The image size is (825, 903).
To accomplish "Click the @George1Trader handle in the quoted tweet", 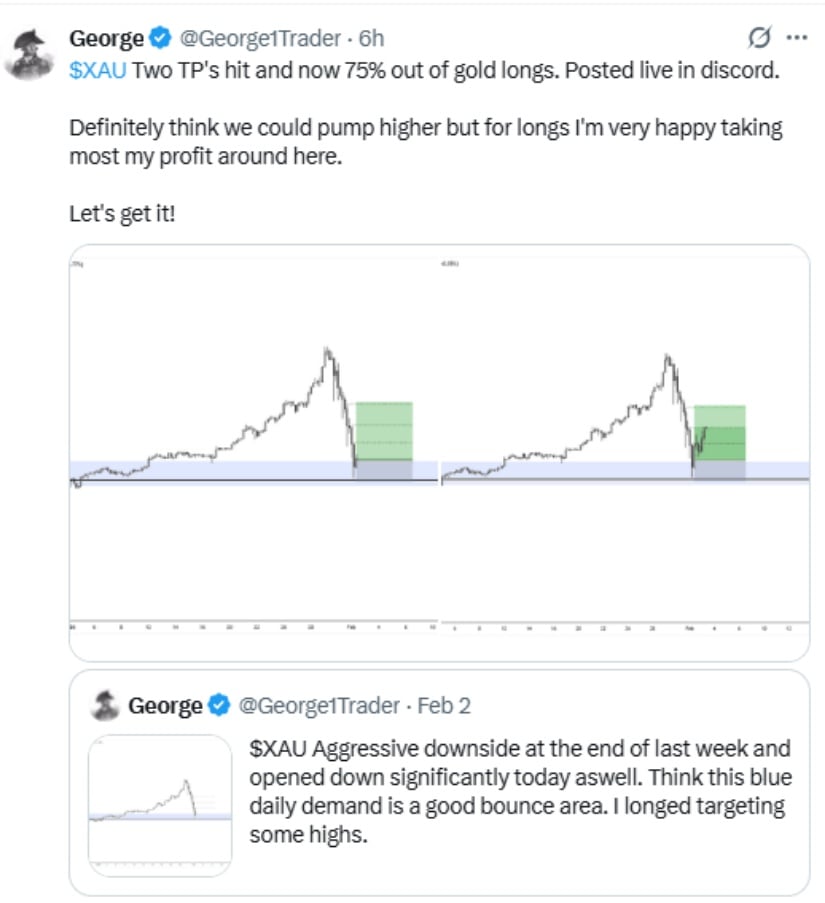I will click(318, 706).
